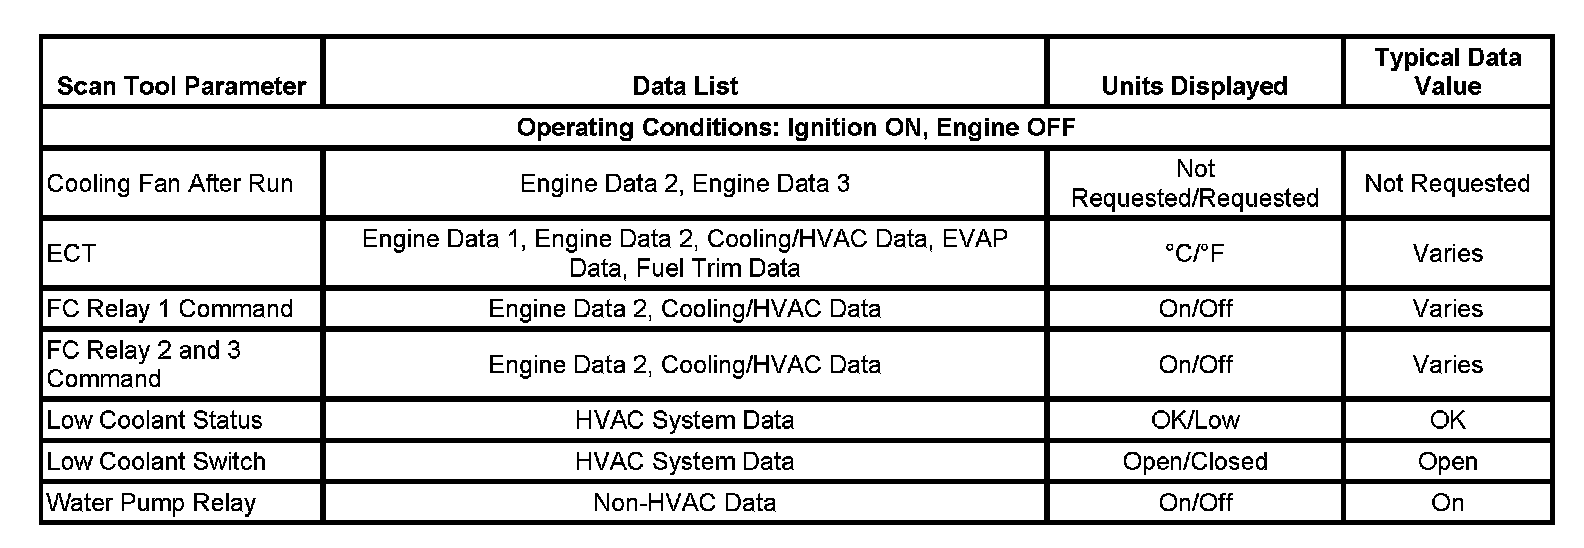
Task: Click the Open/Closed units cell
Action: point(1194,462)
